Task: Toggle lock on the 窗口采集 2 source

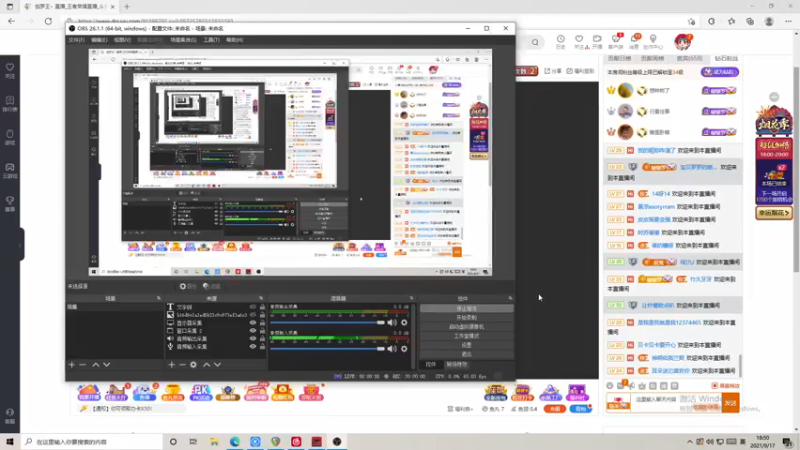Action: pos(262,331)
